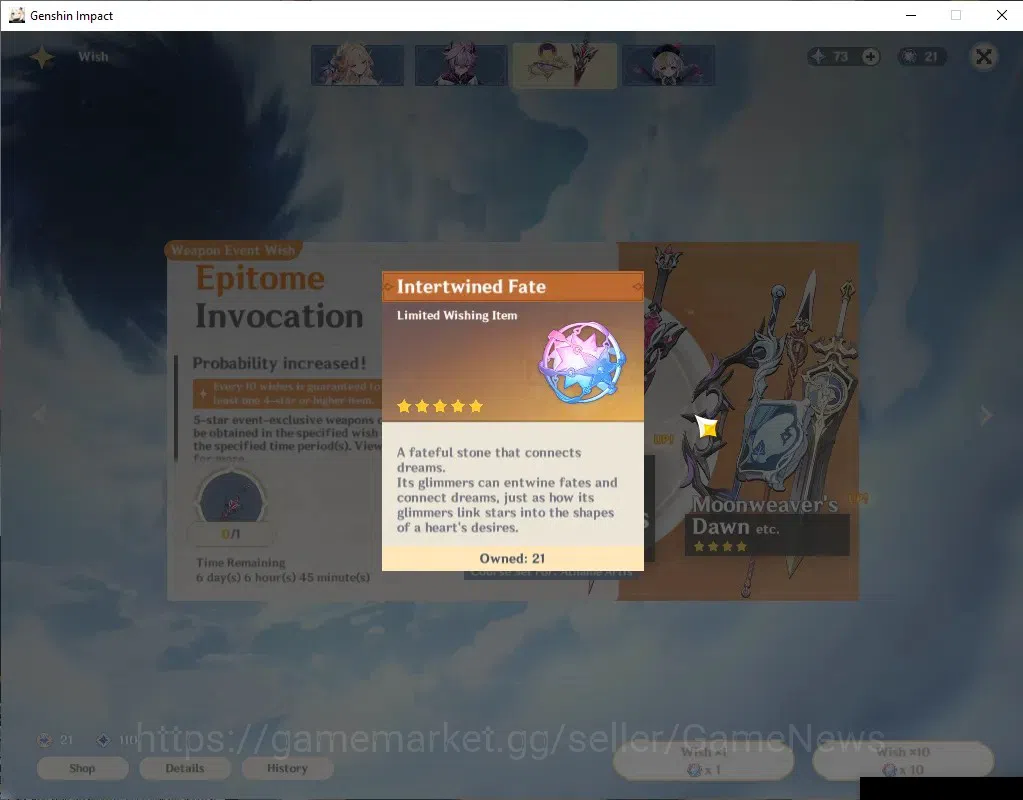Click the Time Remaining text
The image size is (1023, 800).
(241, 562)
